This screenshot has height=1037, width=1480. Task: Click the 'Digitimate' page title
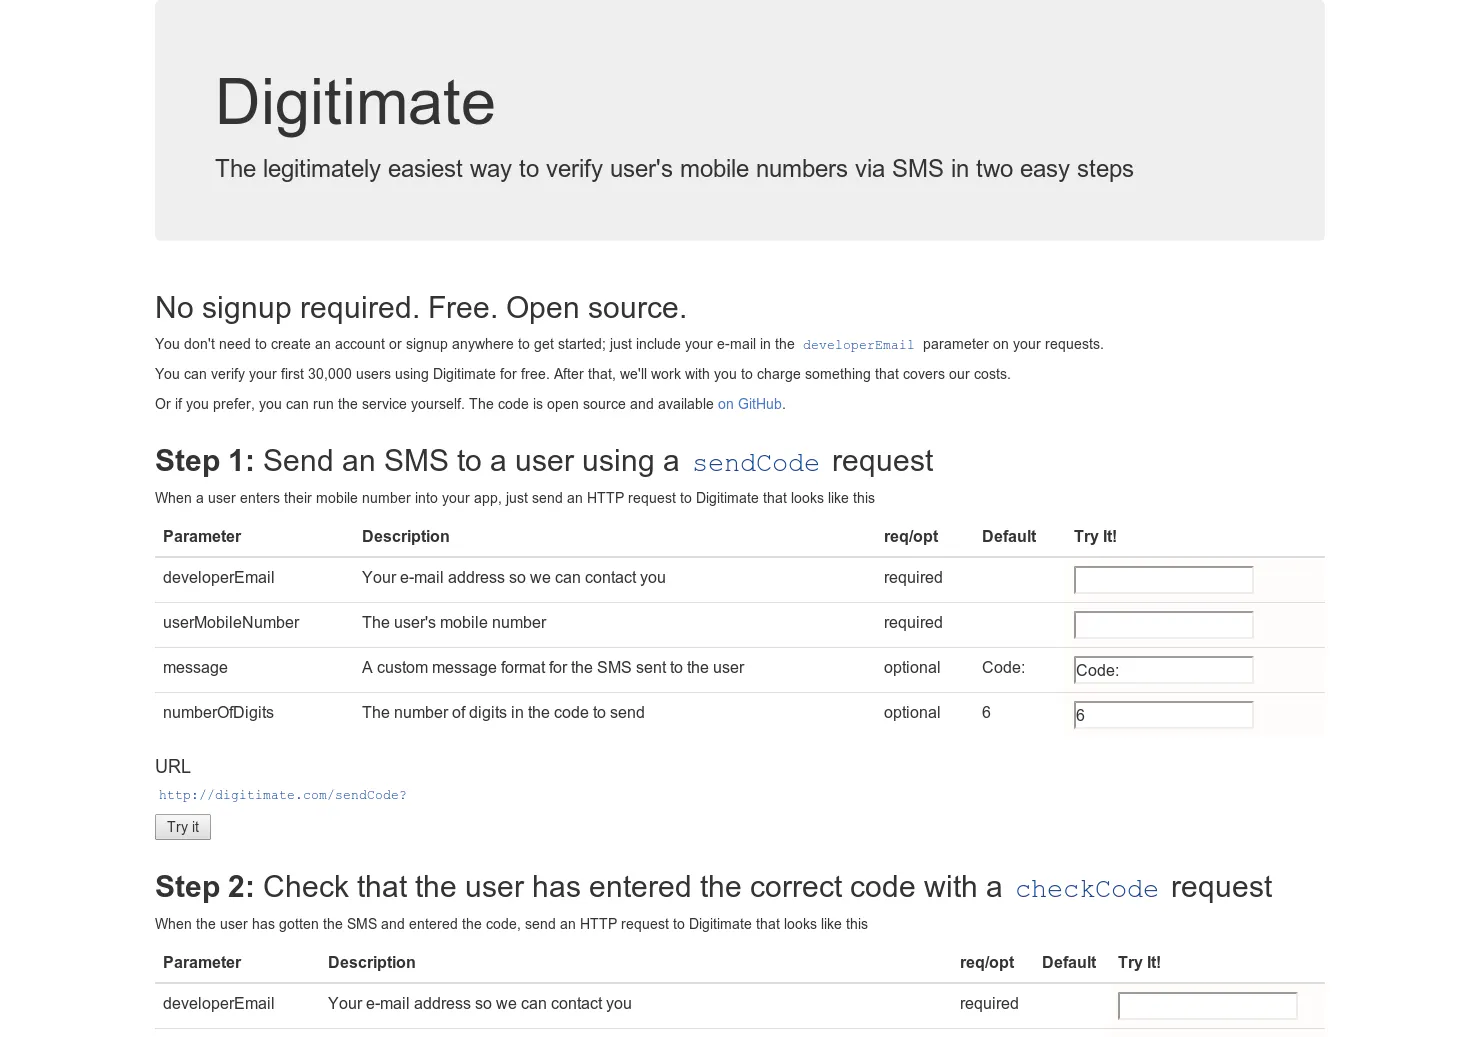click(x=355, y=102)
